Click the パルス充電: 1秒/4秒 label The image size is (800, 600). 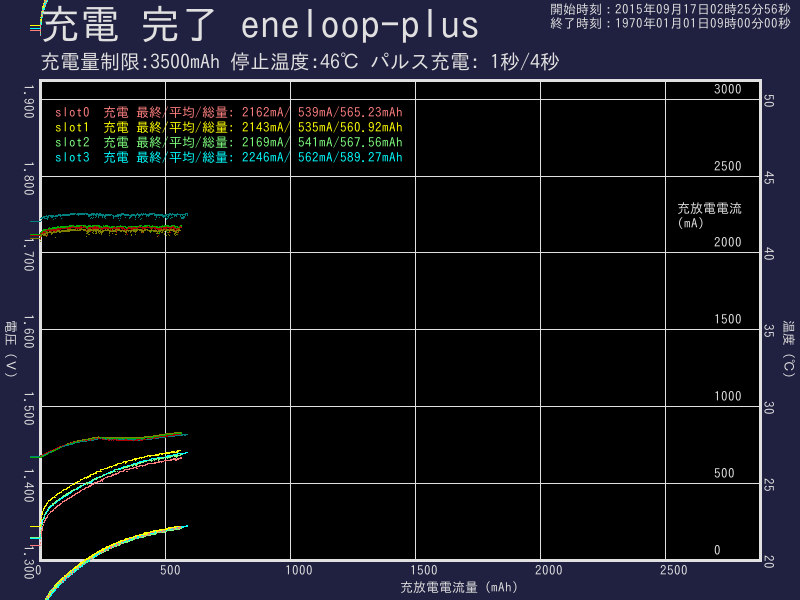tap(464, 62)
